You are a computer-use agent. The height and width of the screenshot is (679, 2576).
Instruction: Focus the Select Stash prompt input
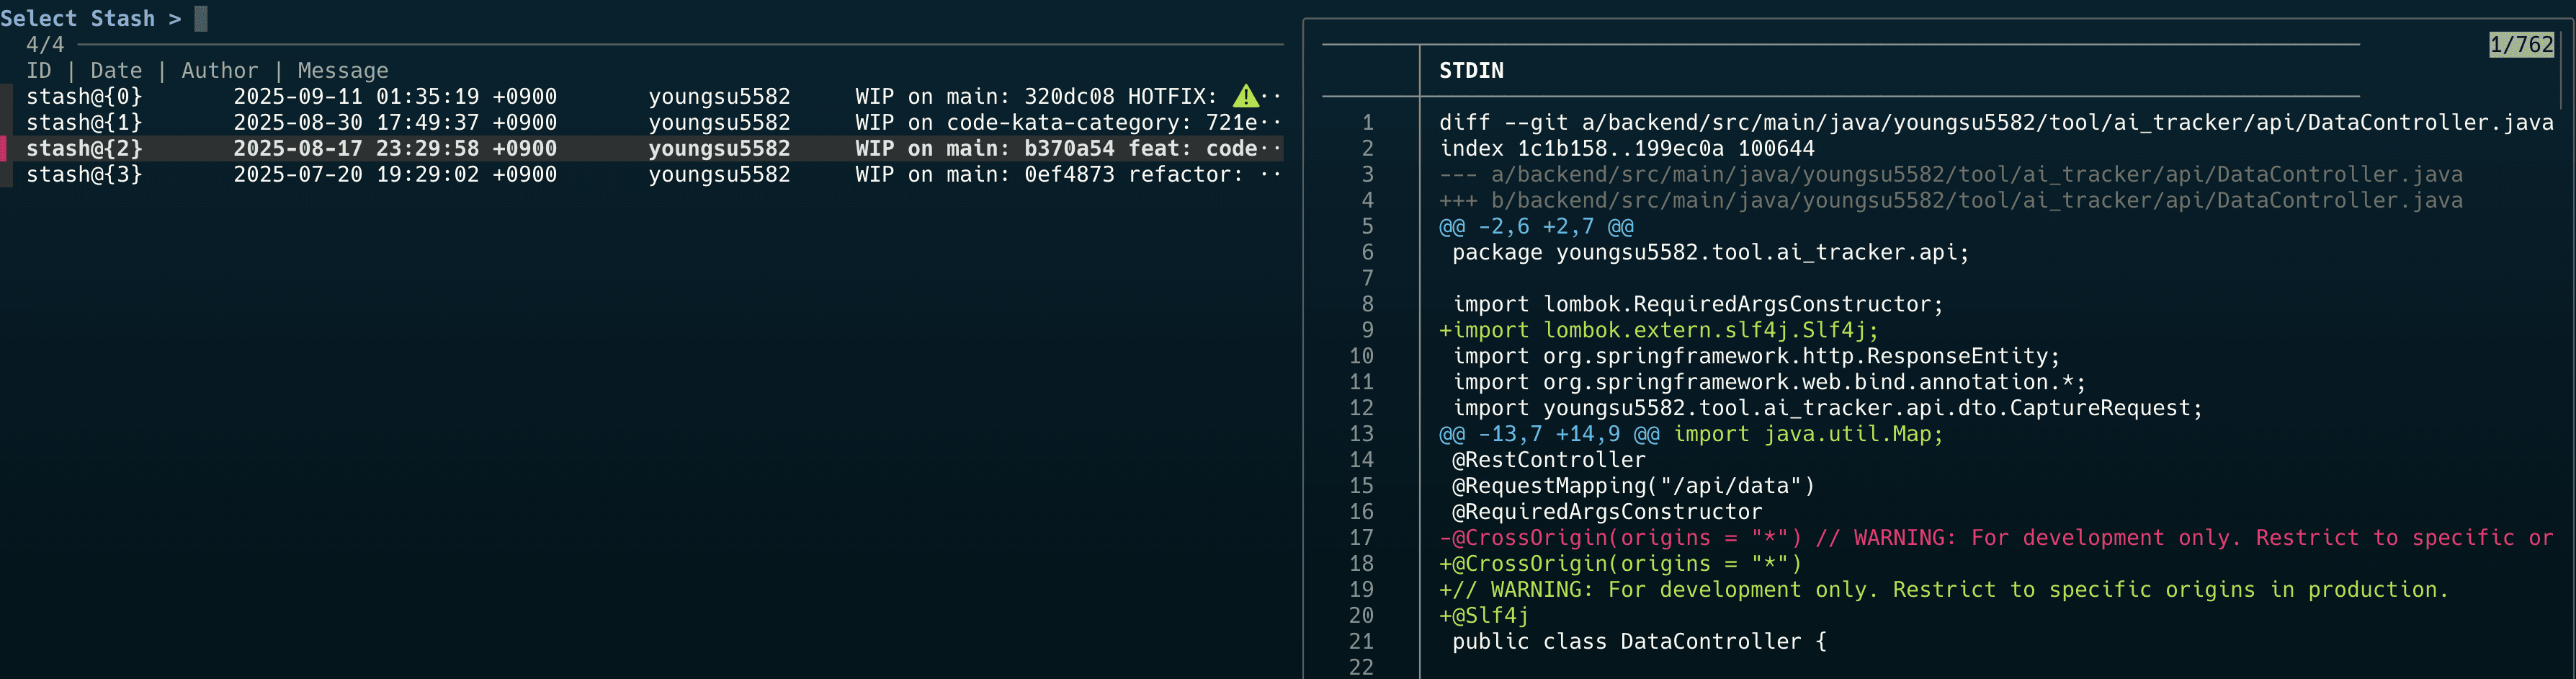[201, 19]
